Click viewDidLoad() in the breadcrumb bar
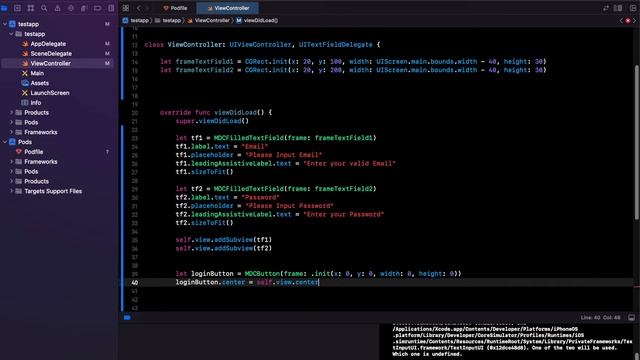This screenshot has width=640, height=360. [x=257, y=20]
